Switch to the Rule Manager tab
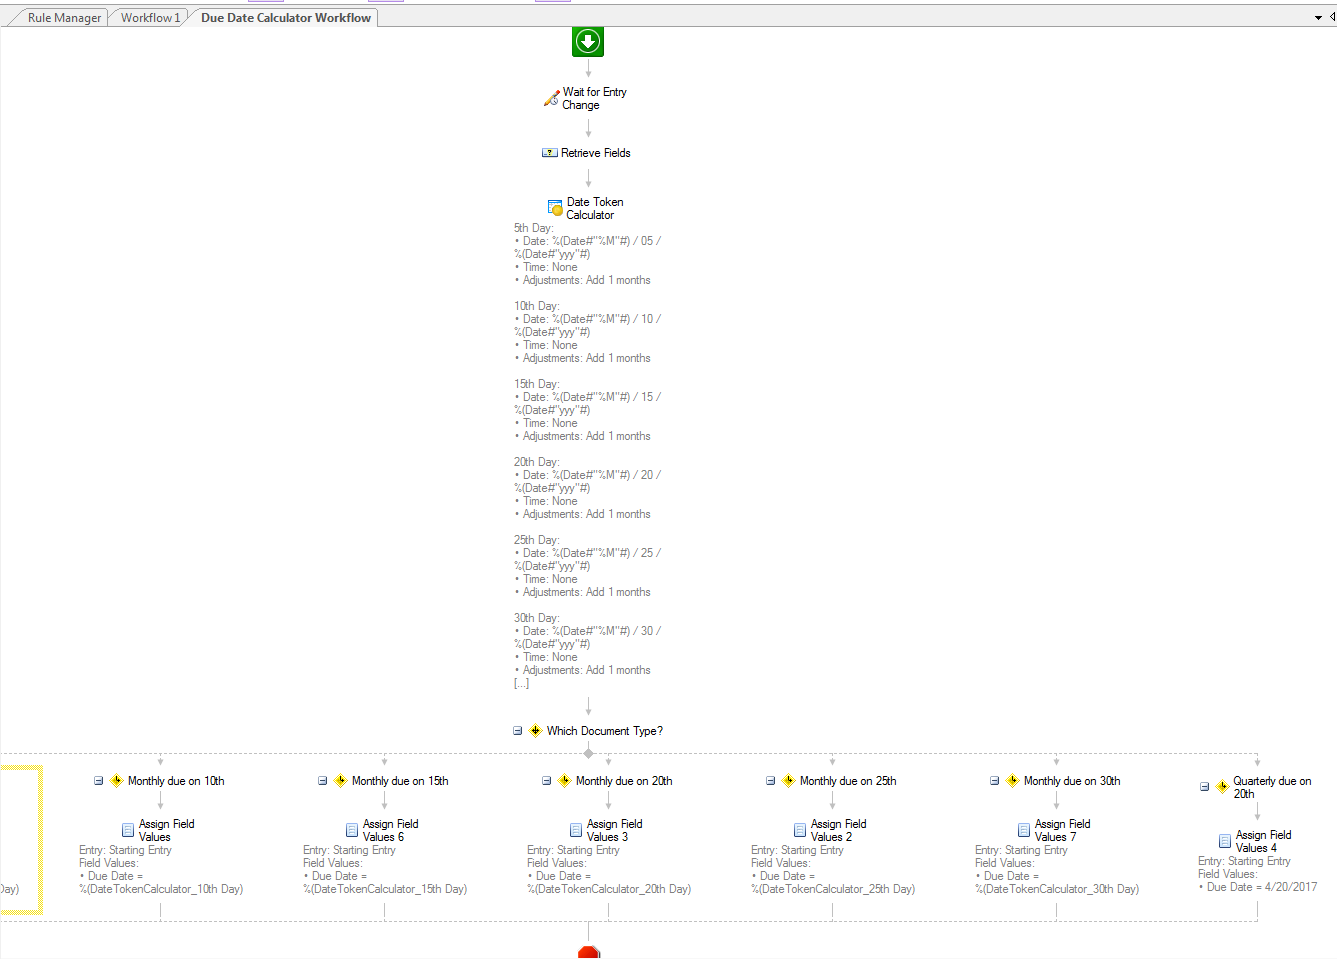The height and width of the screenshot is (959, 1337). (64, 18)
